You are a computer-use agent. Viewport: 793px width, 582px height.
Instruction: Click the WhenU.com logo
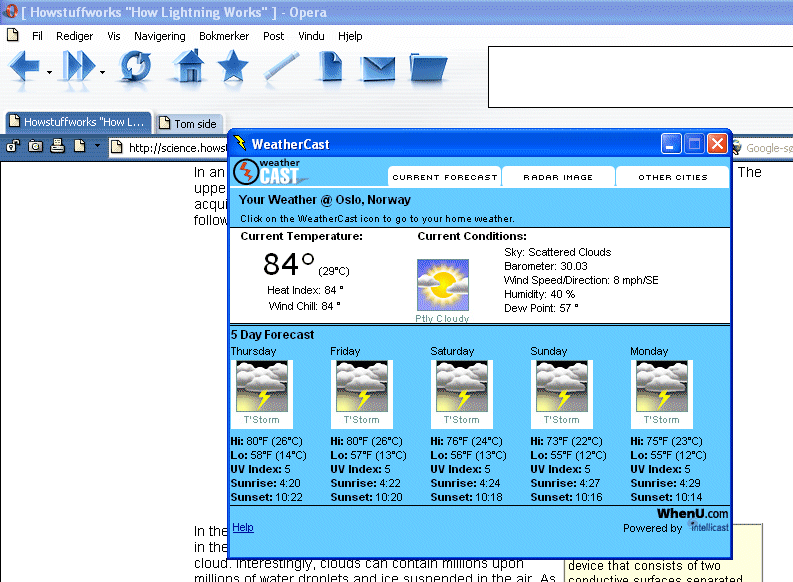692,514
